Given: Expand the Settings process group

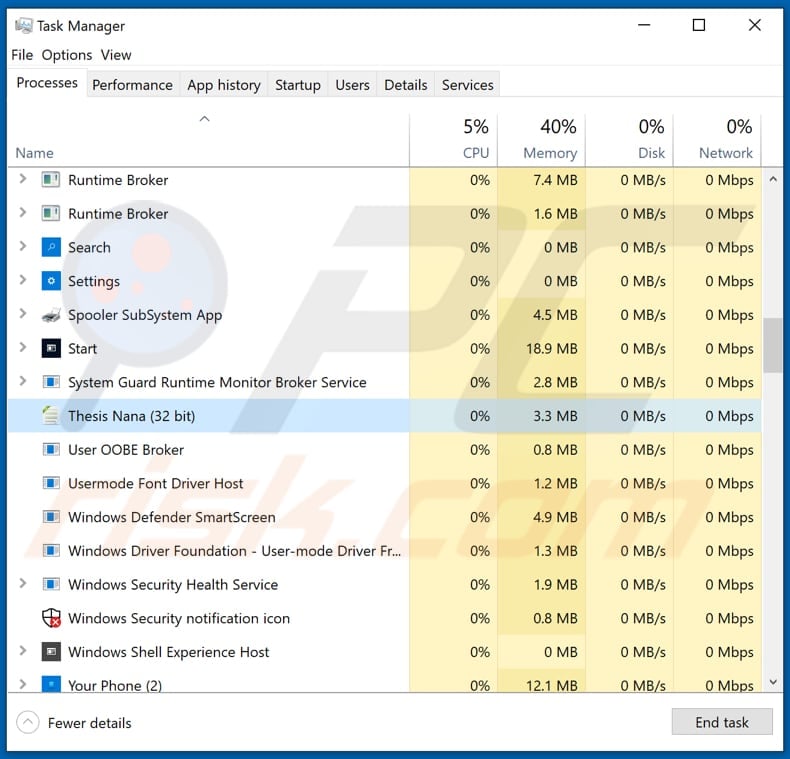Looking at the screenshot, I should click(x=22, y=280).
